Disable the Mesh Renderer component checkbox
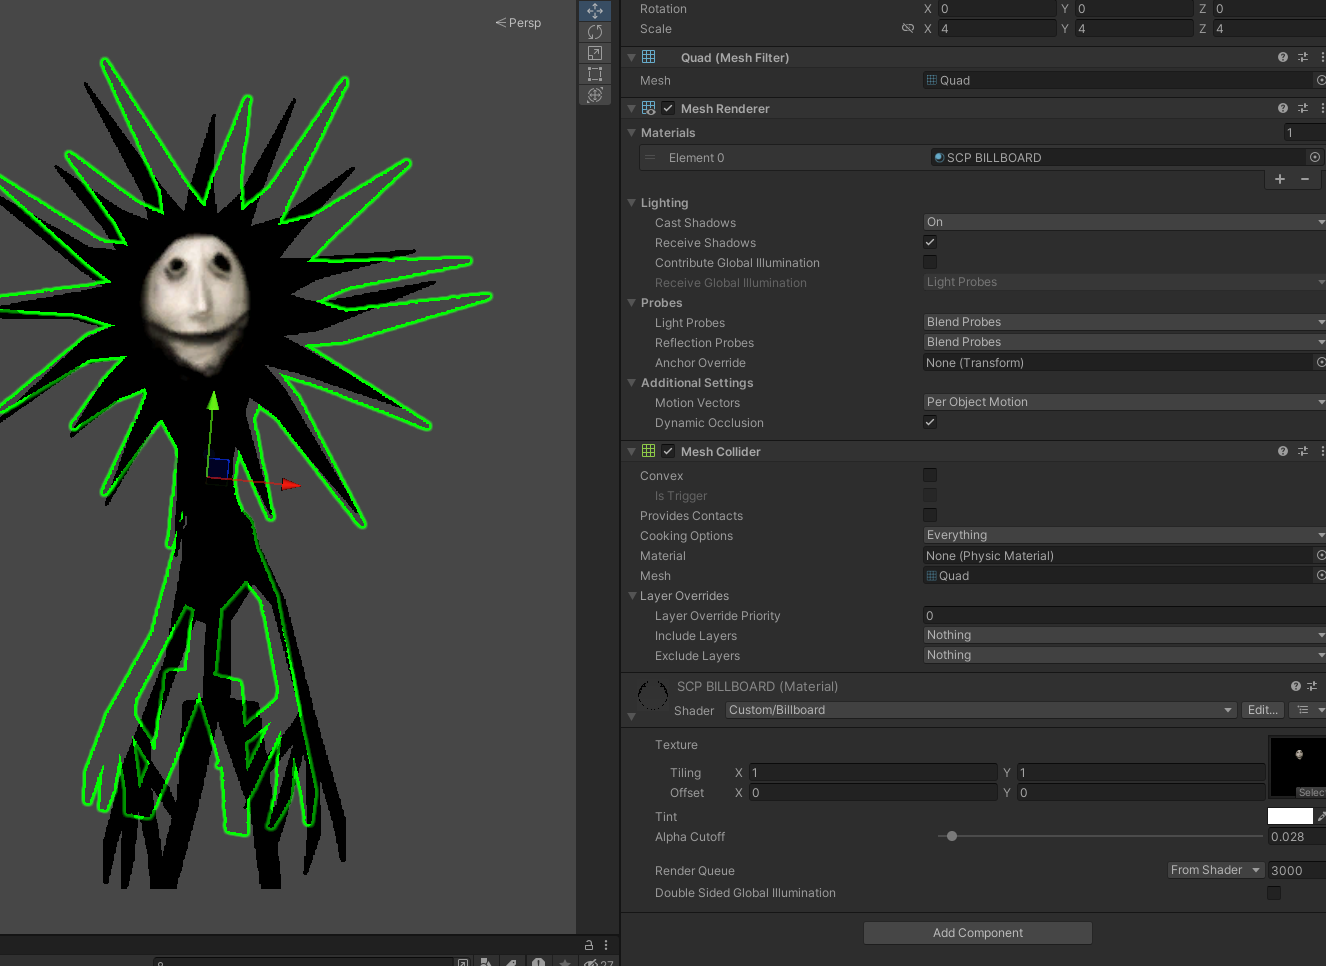 tap(668, 108)
